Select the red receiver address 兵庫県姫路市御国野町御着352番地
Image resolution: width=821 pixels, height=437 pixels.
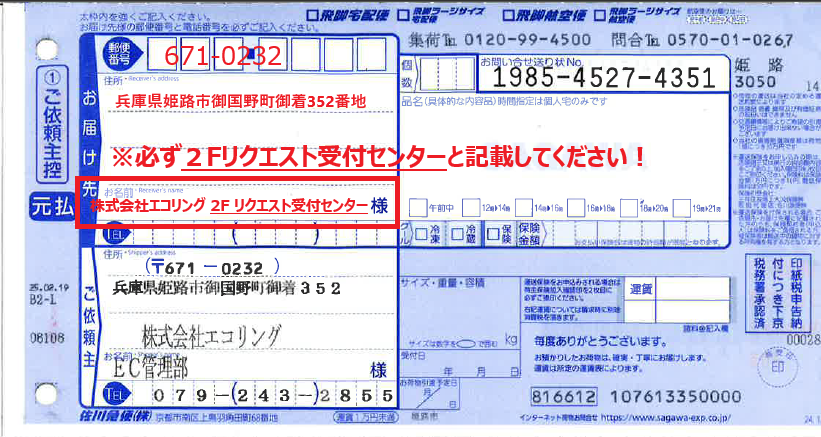(x=241, y=101)
